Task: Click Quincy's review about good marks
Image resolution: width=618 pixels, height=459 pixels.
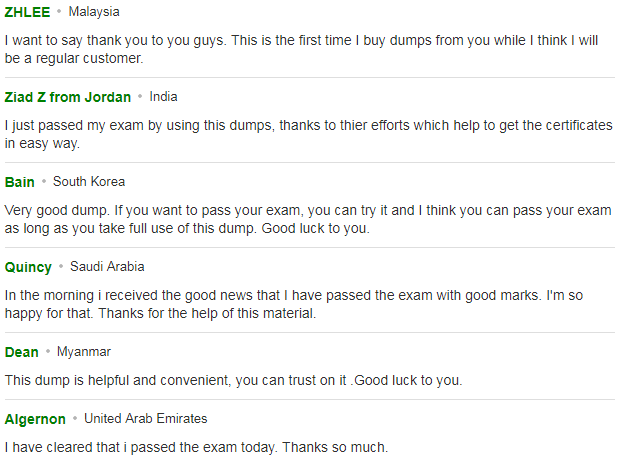Action: [x=294, y=304]
